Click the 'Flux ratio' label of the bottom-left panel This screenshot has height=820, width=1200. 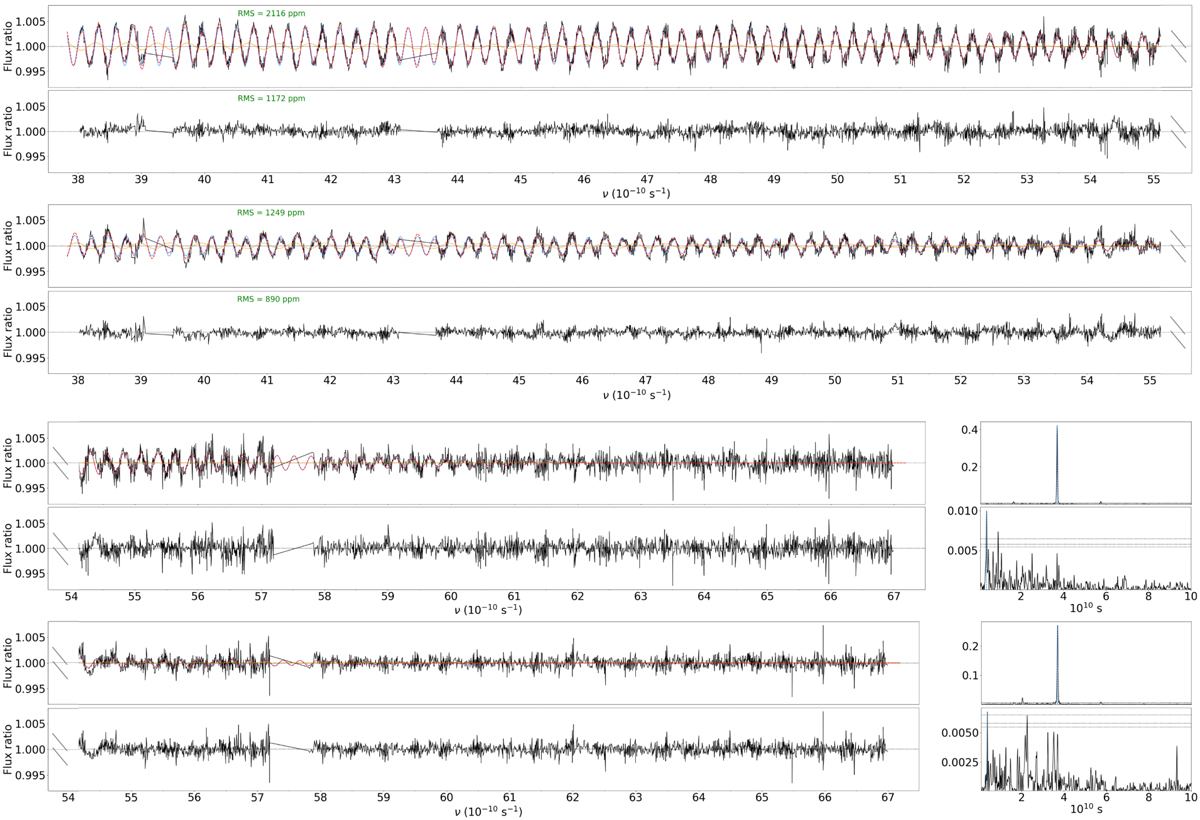pyautogui.click(x=10, y=749)
